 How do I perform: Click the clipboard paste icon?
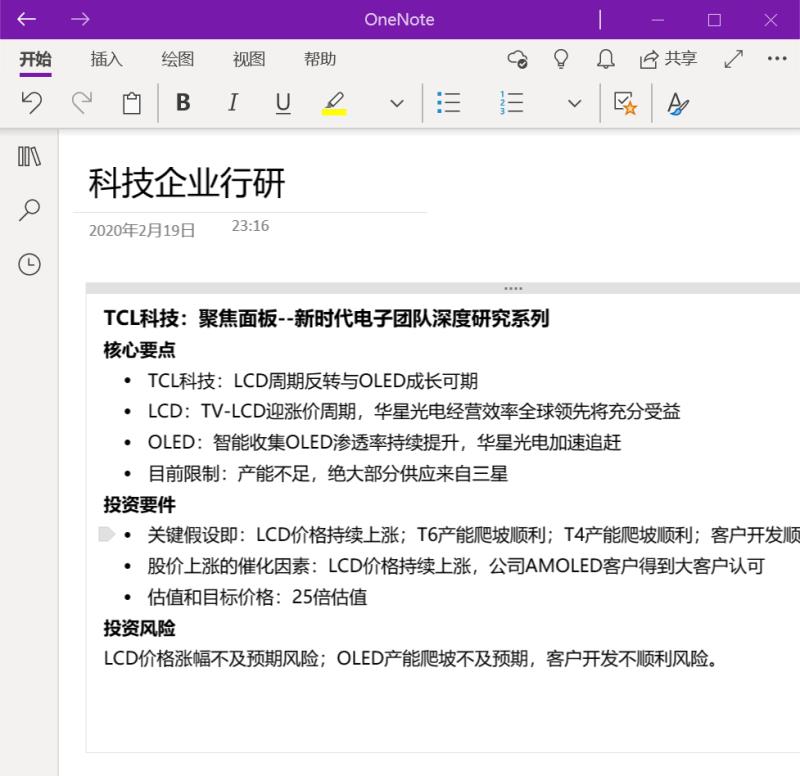point(131,103)
